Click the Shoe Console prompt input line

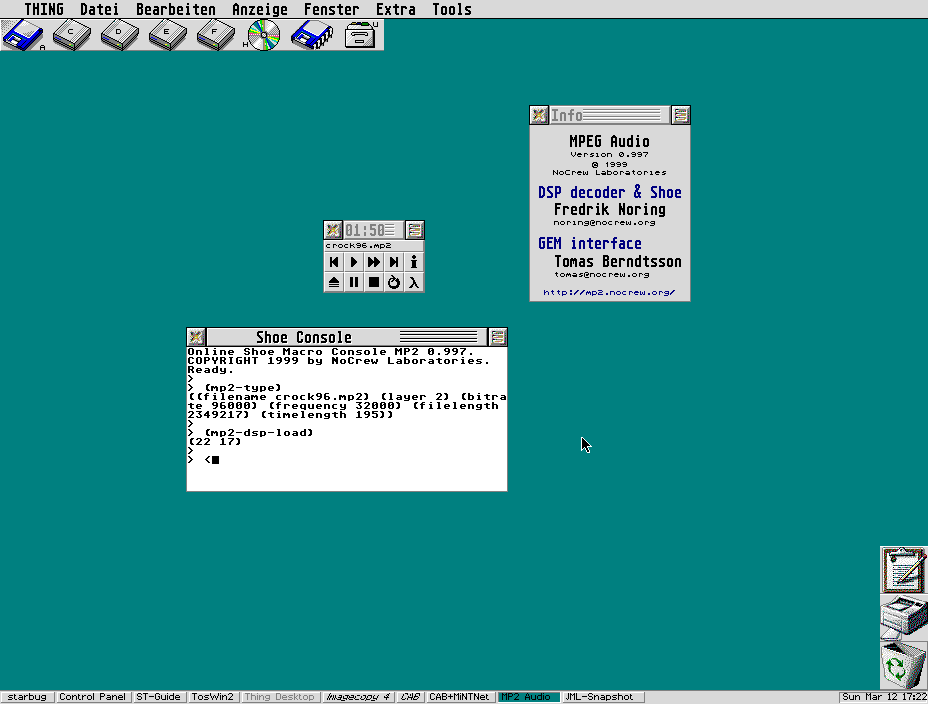click(347, 460)
